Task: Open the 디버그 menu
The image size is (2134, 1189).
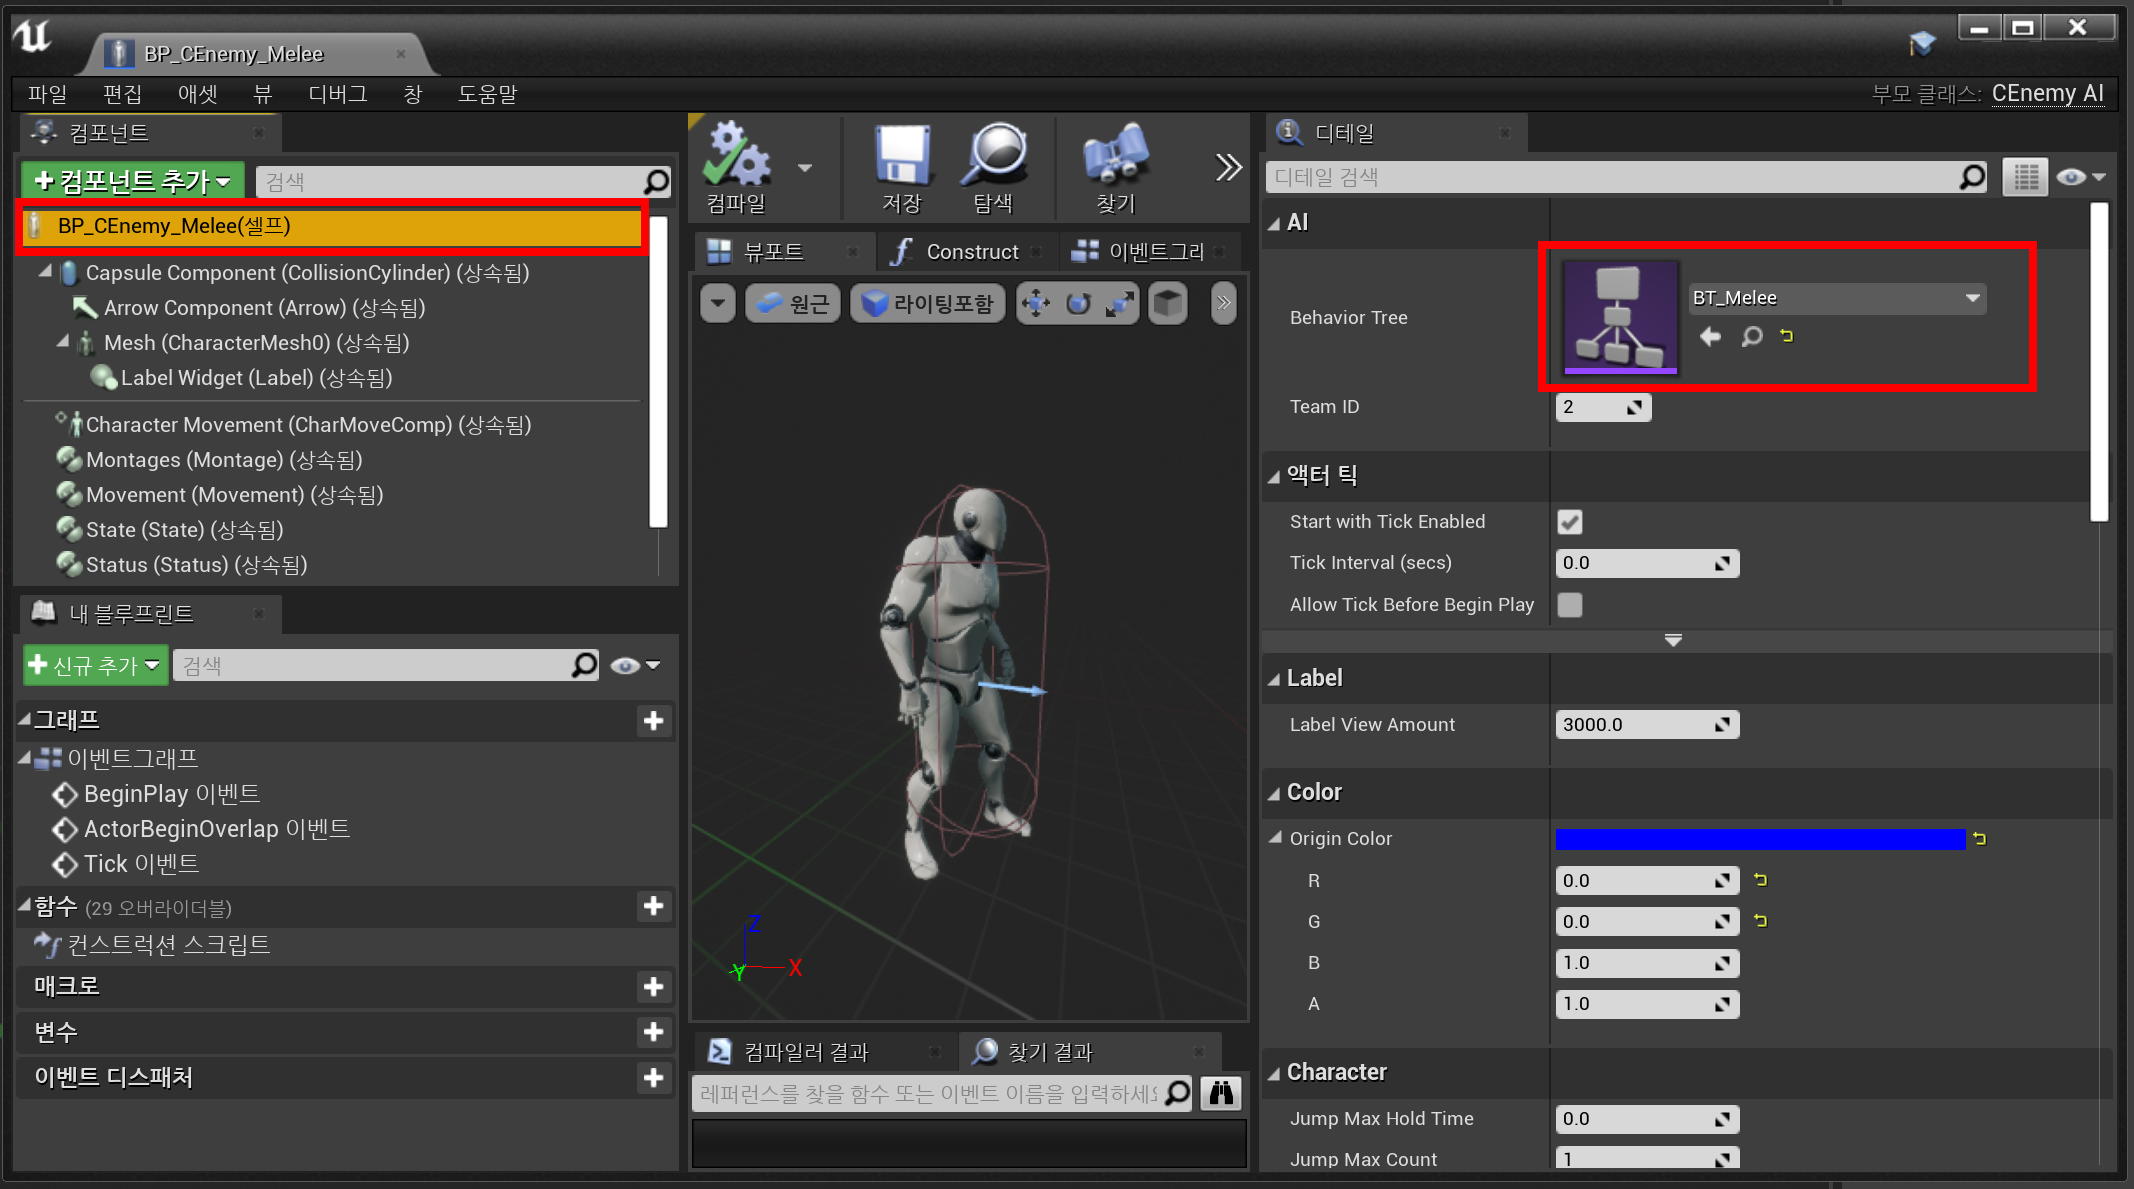Action: pyautogui.click(x=337, y=94)
